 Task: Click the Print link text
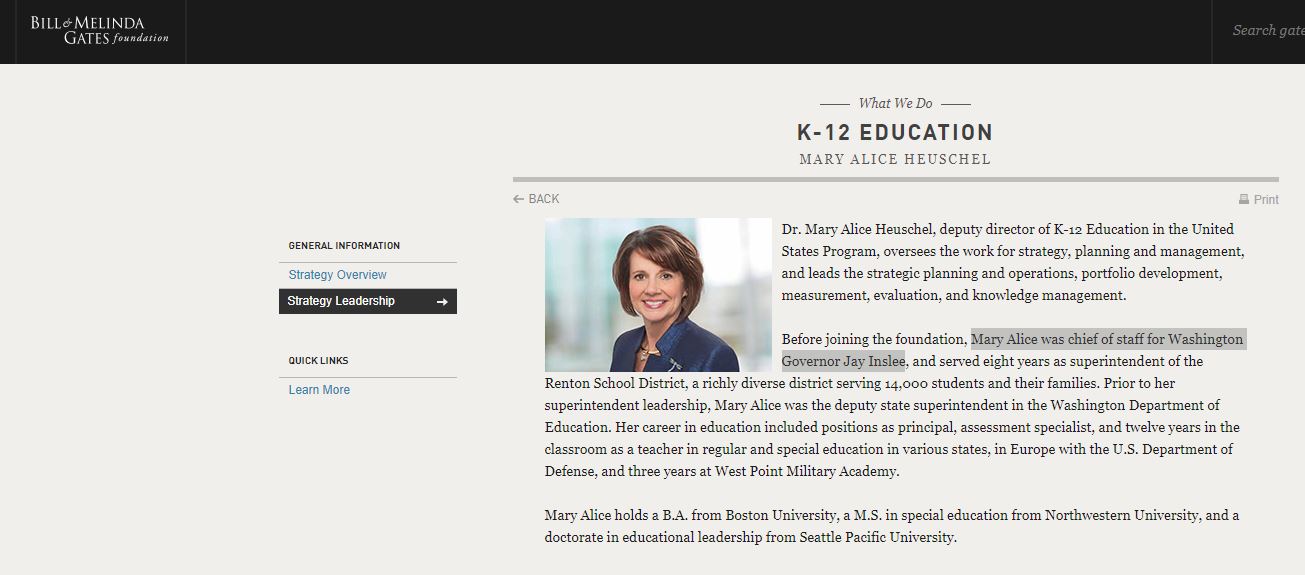[x=1266, y=200]
